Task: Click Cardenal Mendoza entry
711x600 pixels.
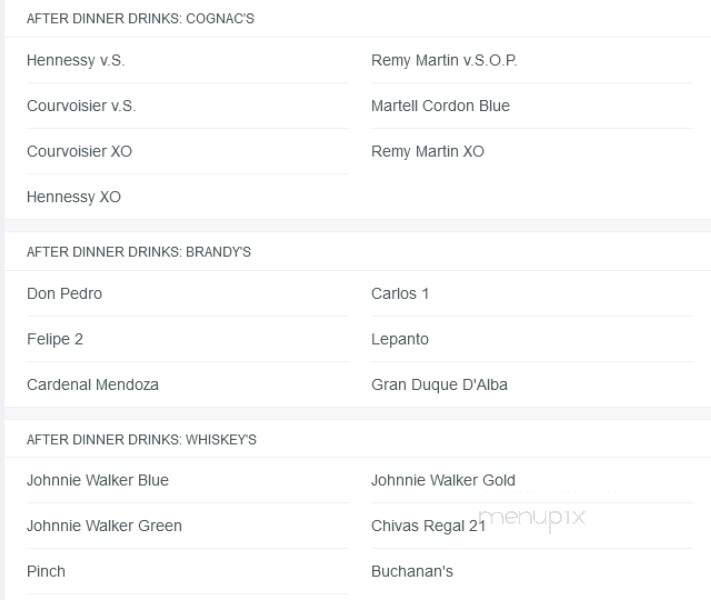Action: pos(93,385)
